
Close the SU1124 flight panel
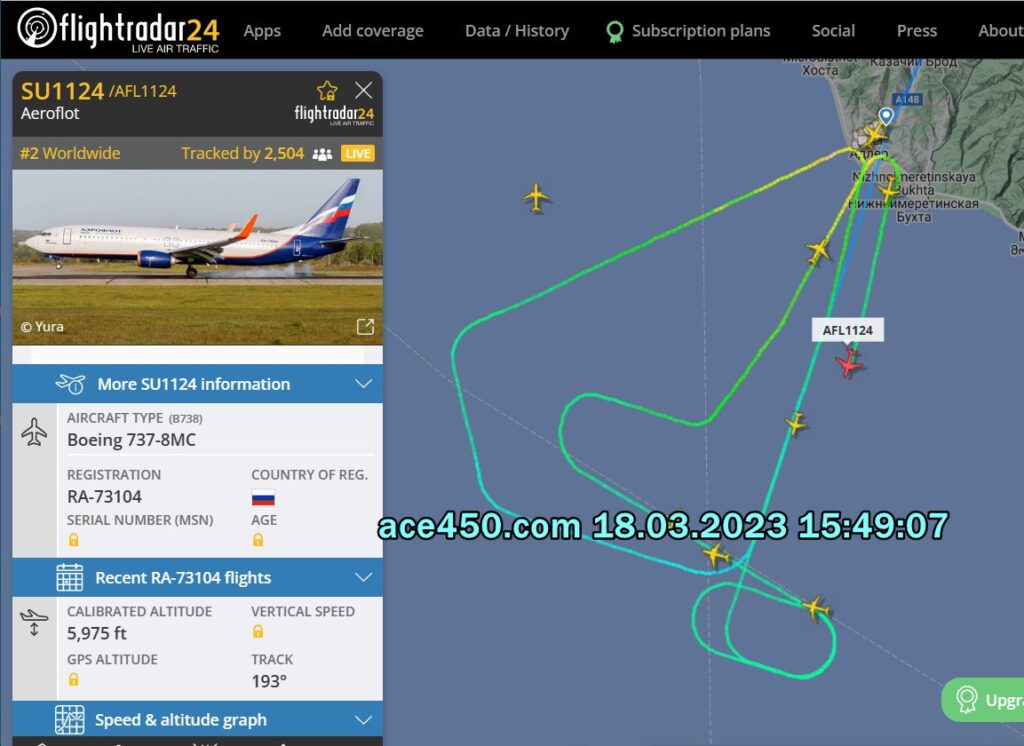click(x=364, y=90)
